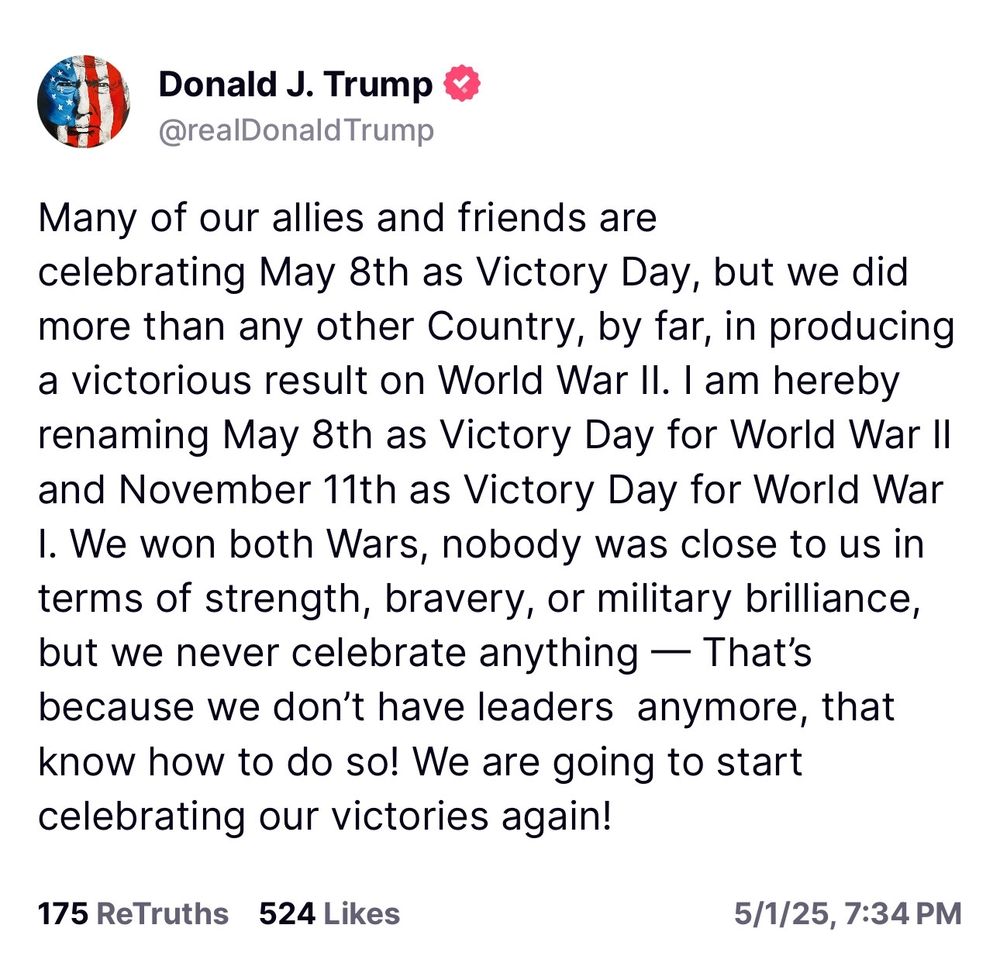This screenshot has height=967, width=1000.
Task: View the 175 ReTruths list
Action: tap(132, 913)
